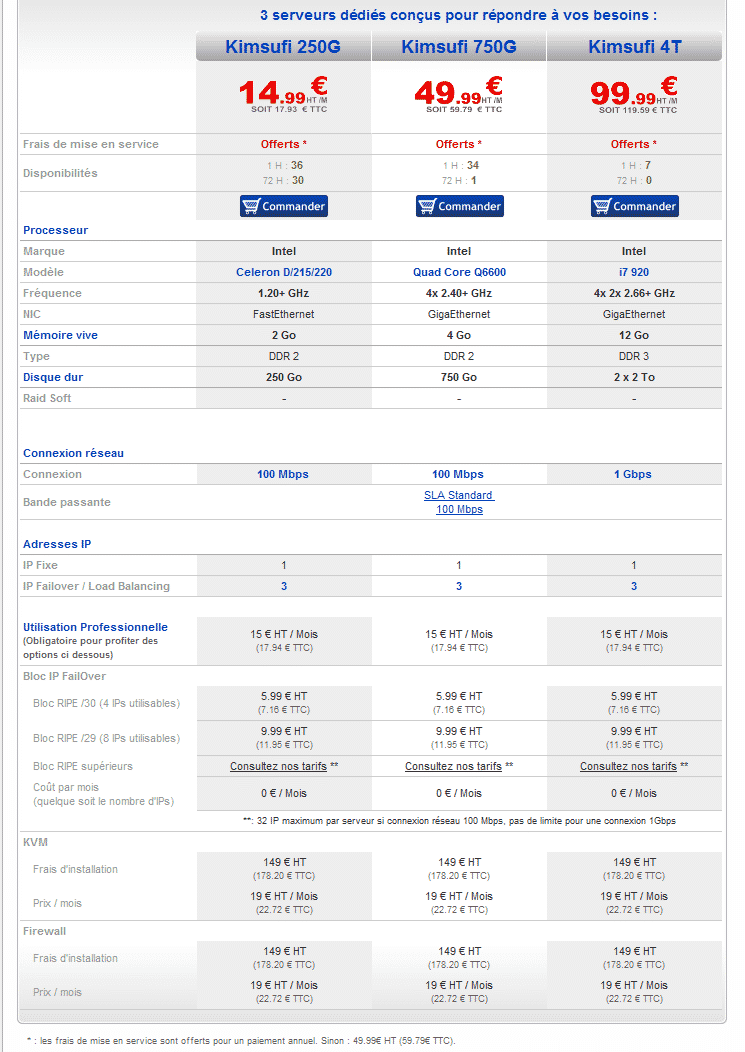Click the cart icon for Kimsufi 750G
This screenshot has width=745, height=1052.
(427, 206)
